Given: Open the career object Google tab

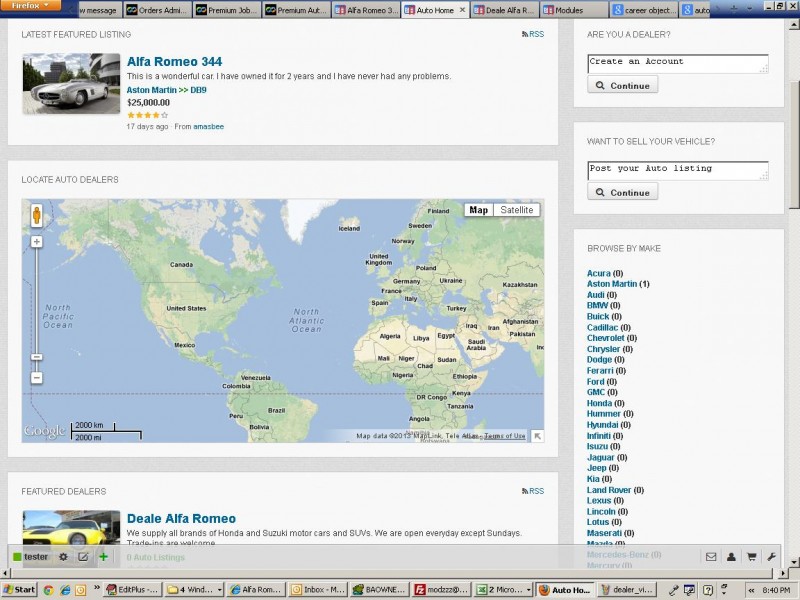Looking at the screenshot, I should point(643,10).
